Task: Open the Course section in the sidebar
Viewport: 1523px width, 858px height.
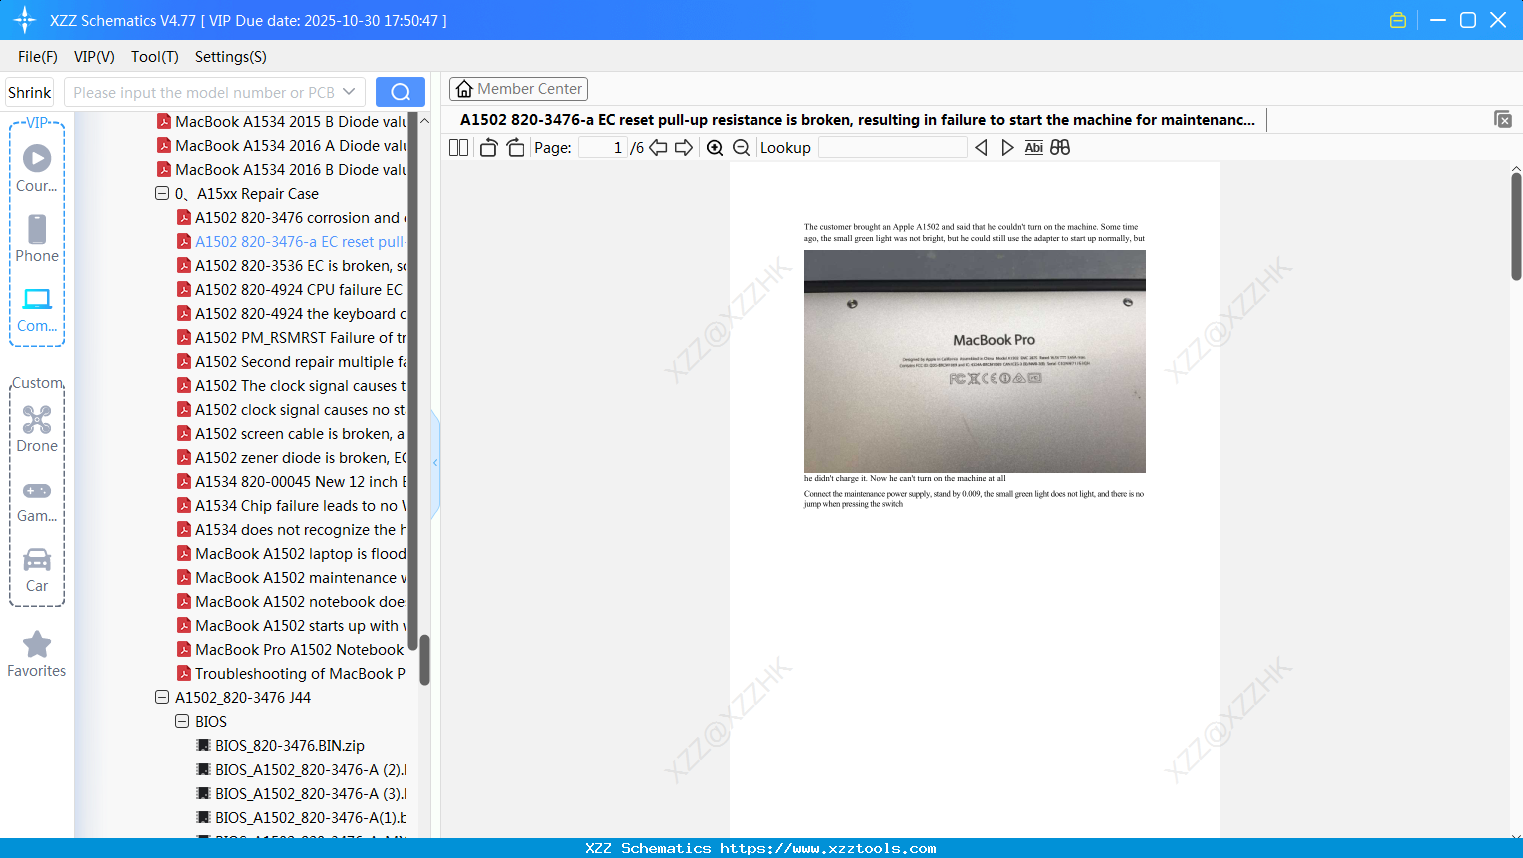Action: click(37, 169)
